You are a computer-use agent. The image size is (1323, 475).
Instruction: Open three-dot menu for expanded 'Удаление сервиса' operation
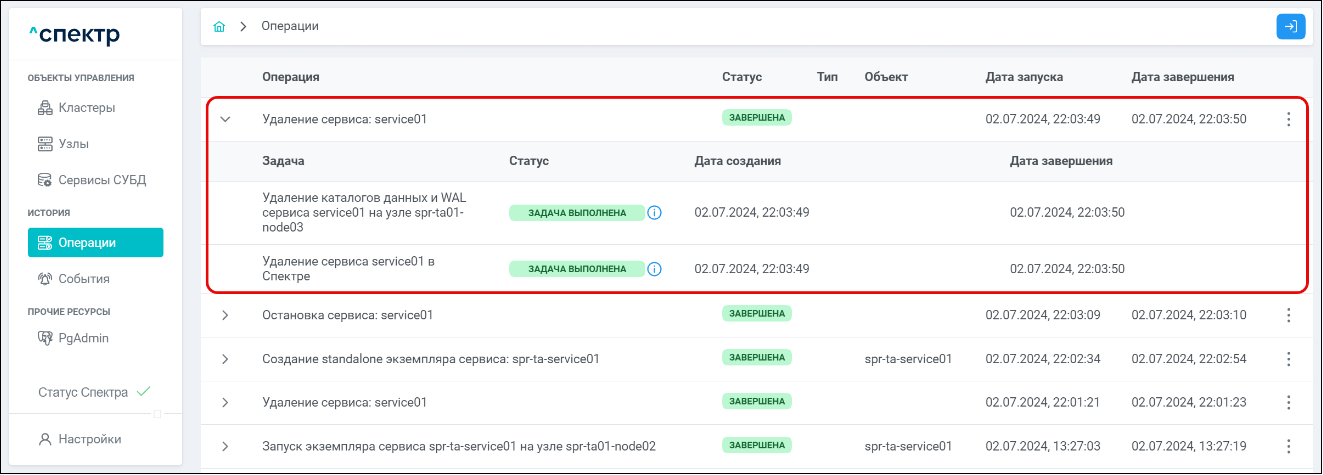point(1288,119)
